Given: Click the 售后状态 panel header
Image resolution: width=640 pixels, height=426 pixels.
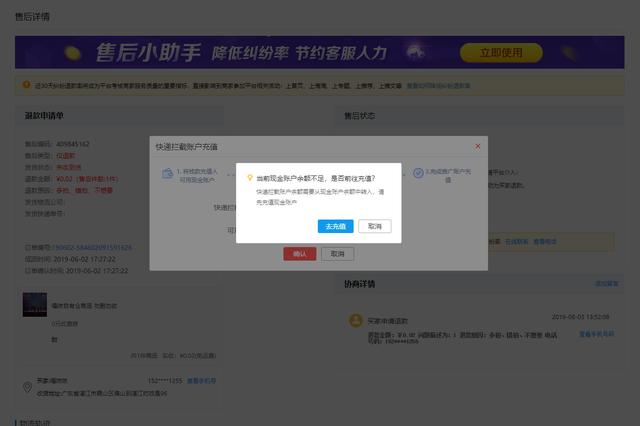Looking at the screenshot, I should coord(359,116).
